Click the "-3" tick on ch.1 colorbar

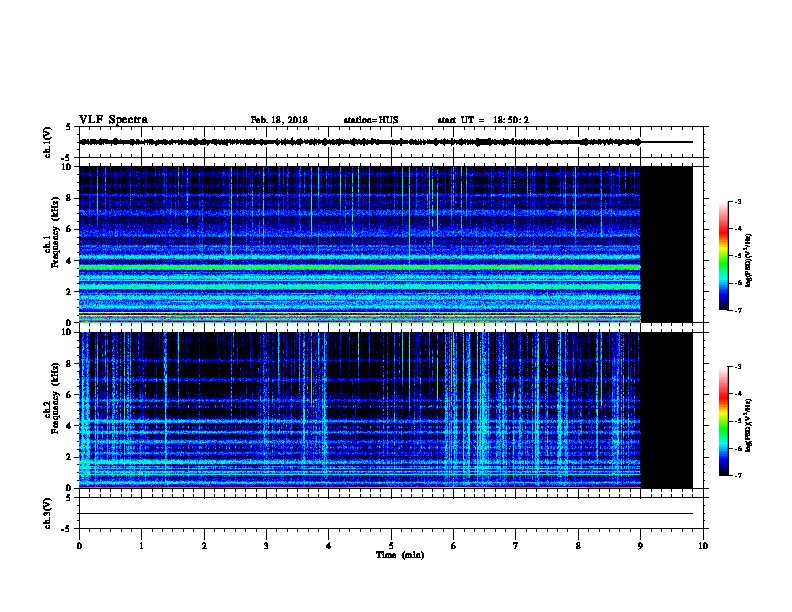tap(737, 202)
